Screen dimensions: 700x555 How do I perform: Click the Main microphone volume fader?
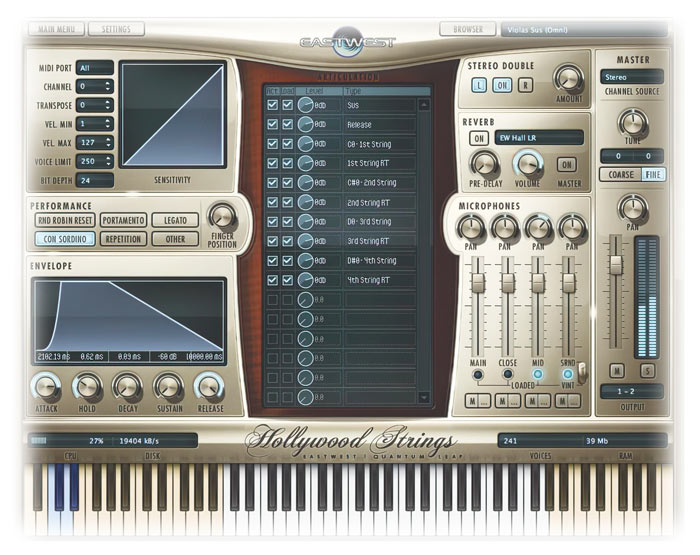coord(478,283)
